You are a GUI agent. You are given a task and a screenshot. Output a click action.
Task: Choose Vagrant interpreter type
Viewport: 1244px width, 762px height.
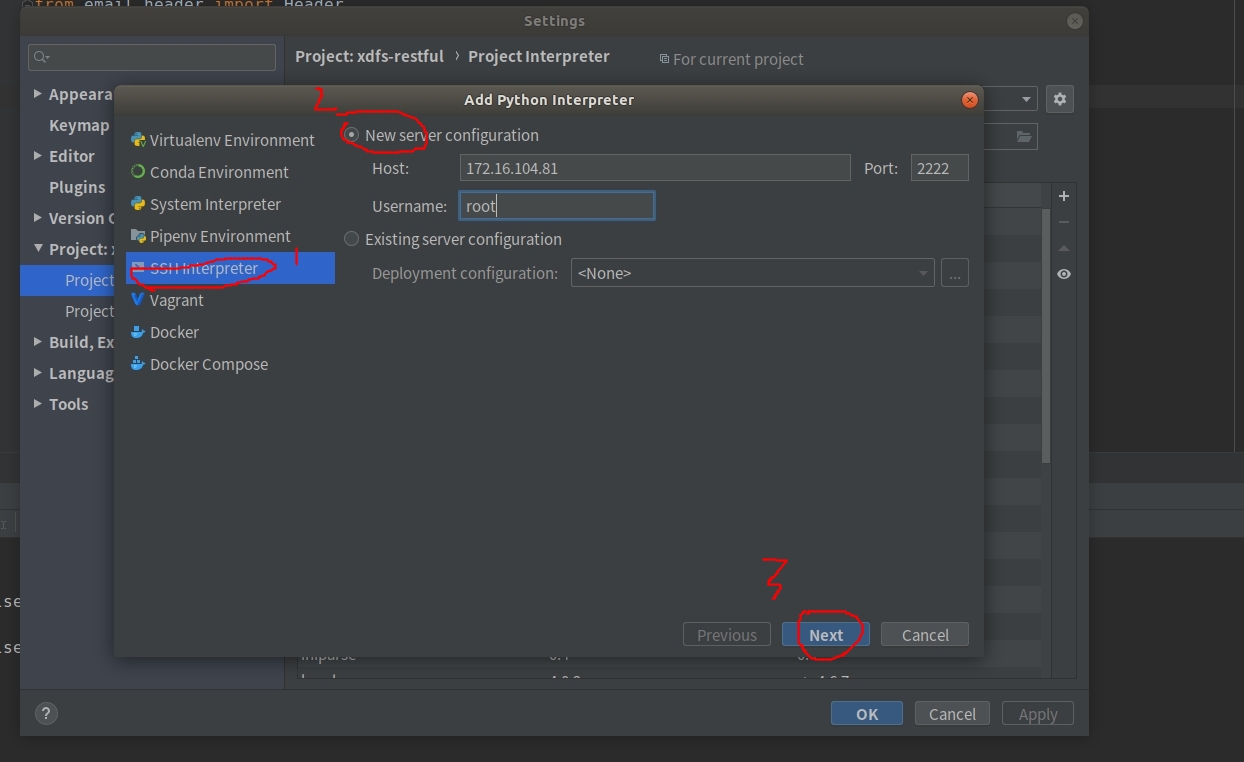pos(167,300)
